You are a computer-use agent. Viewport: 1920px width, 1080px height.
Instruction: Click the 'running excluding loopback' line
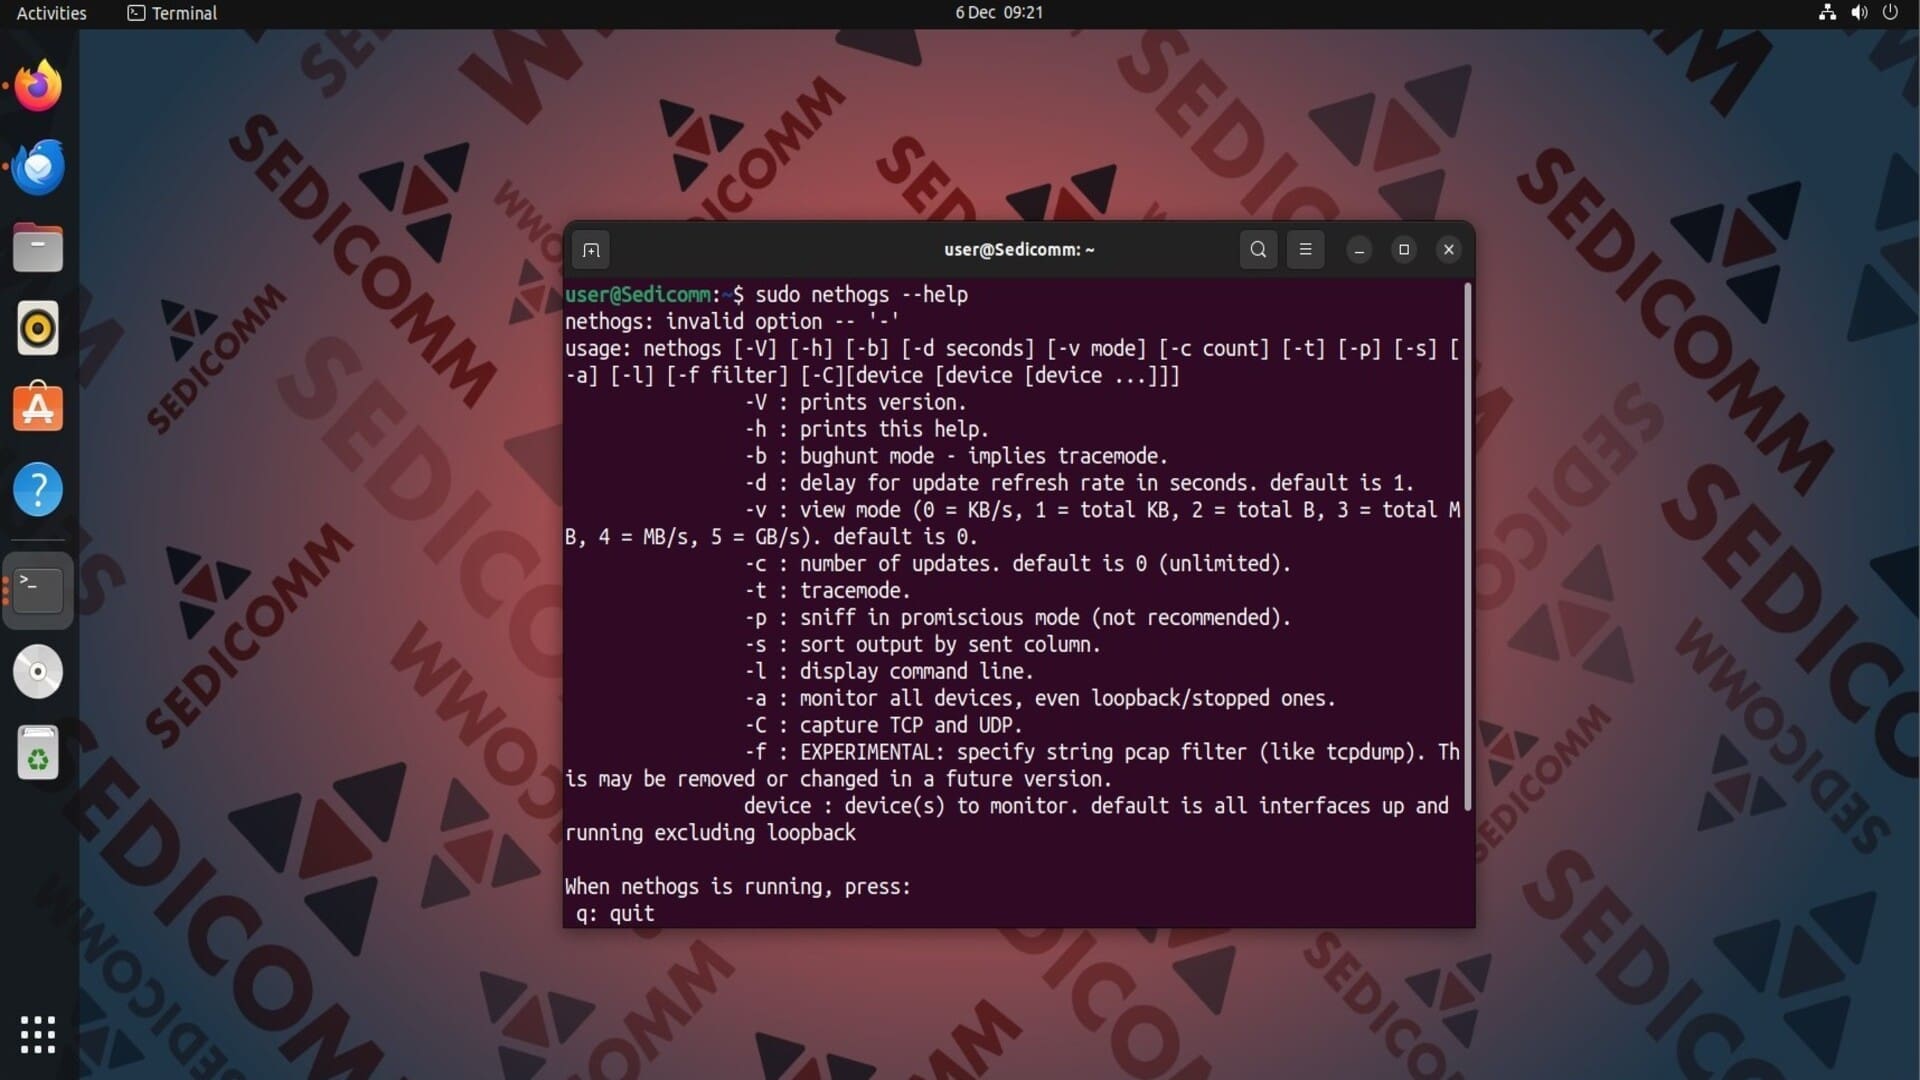711,834
